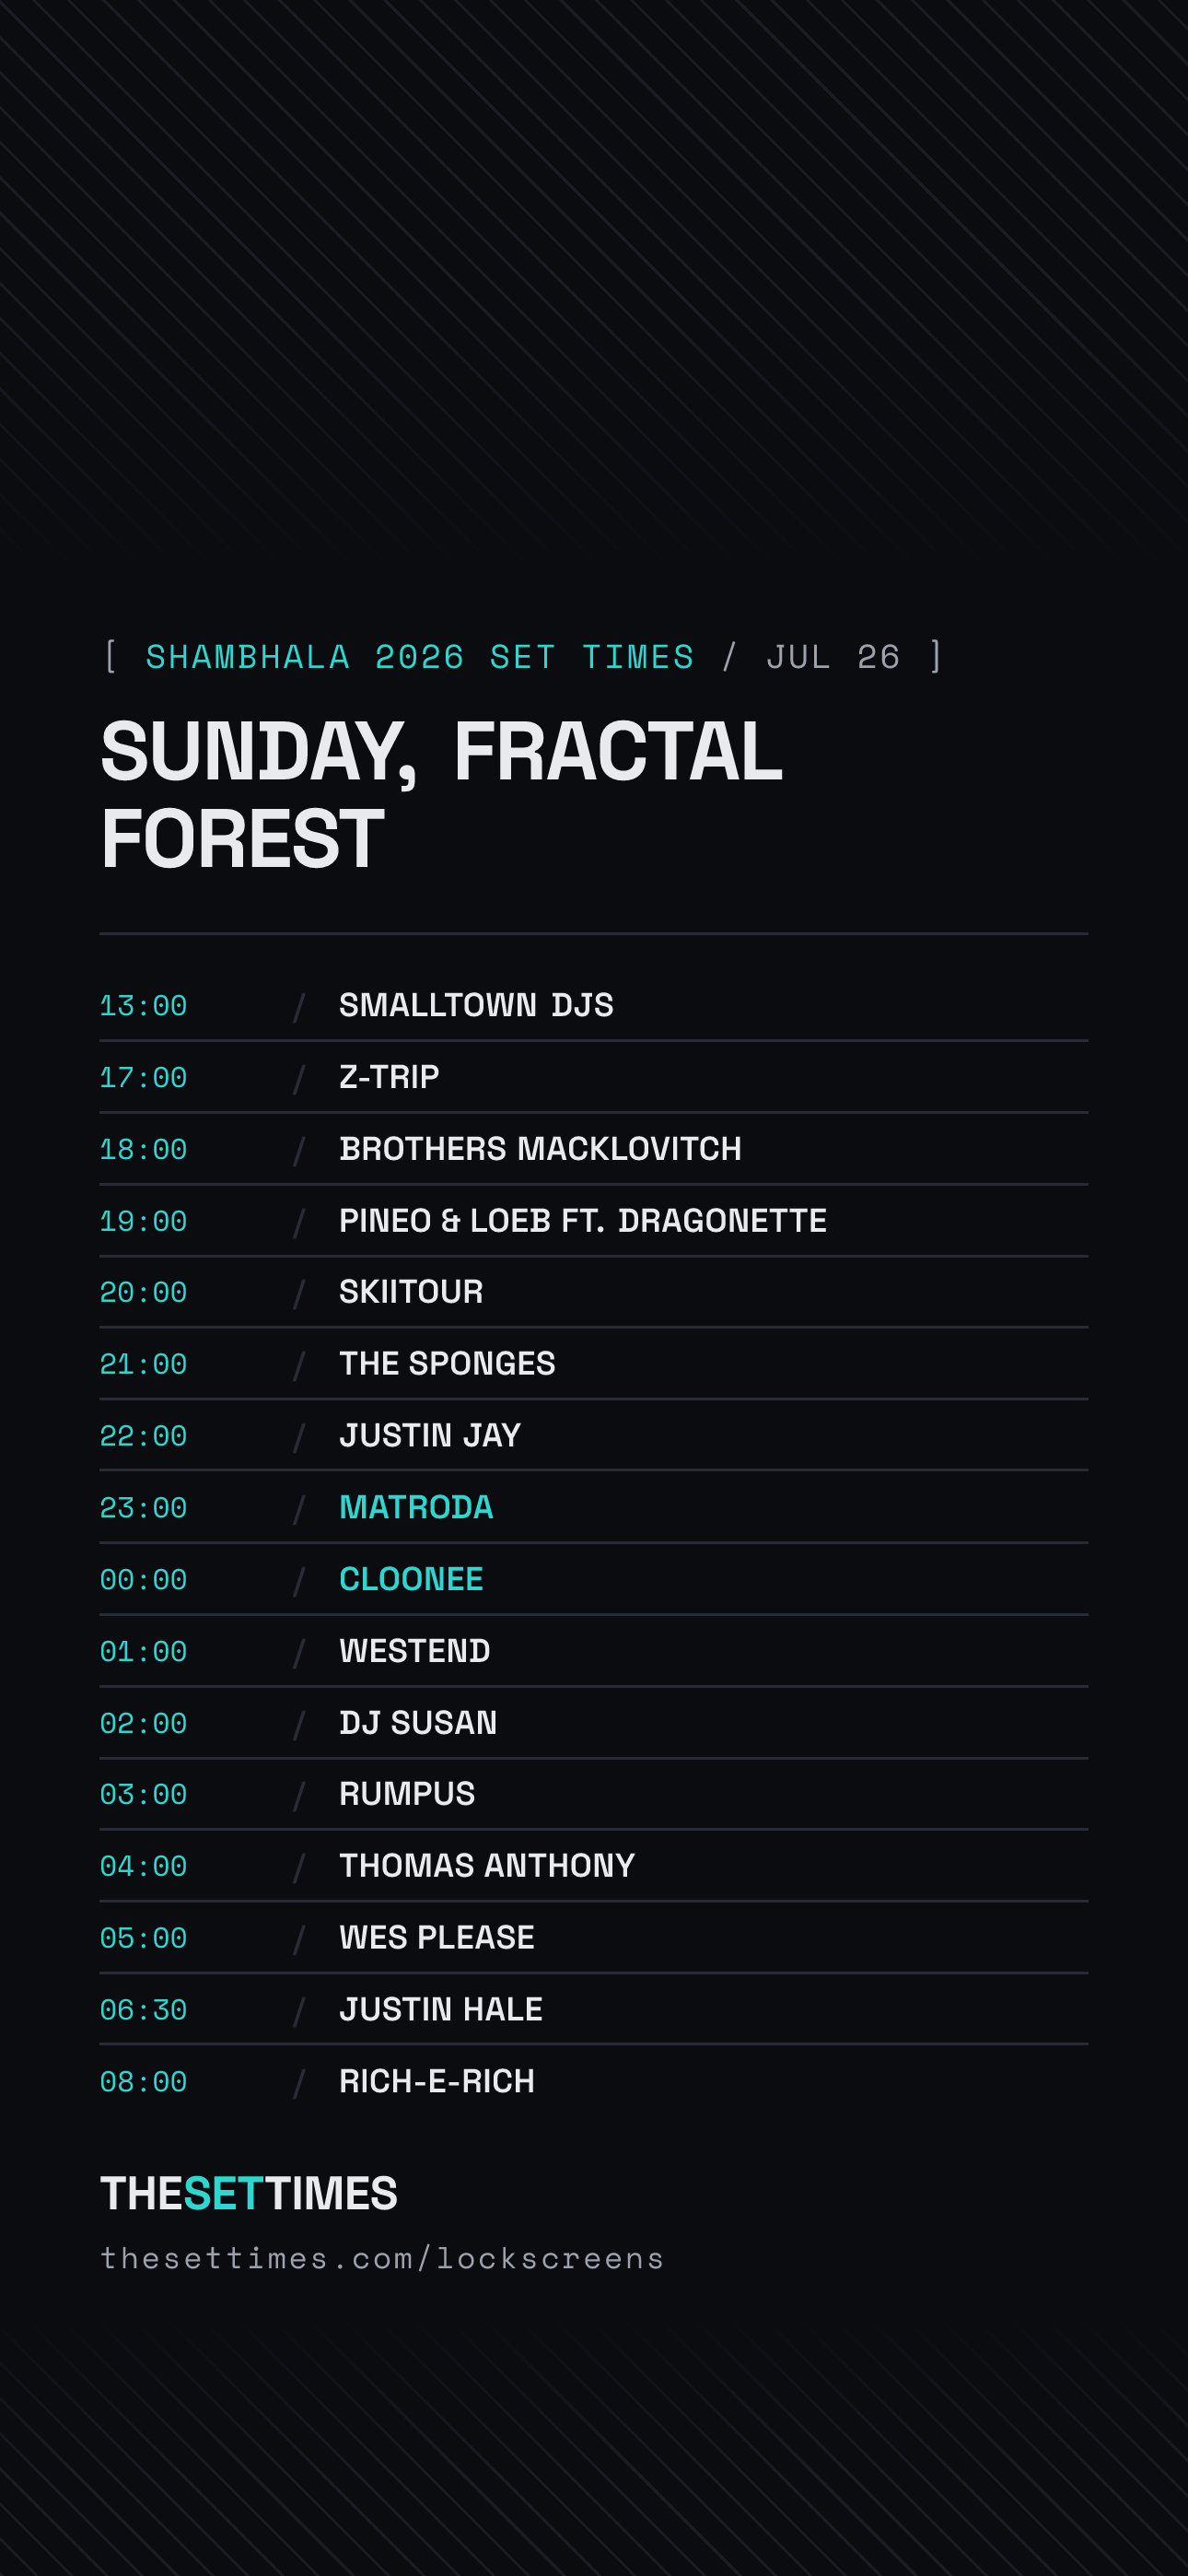Select JUSTIN HALE at 06:30
Viewport: 1188px width, 2576px height.
pyautogui.click(x=594, y=2010)
